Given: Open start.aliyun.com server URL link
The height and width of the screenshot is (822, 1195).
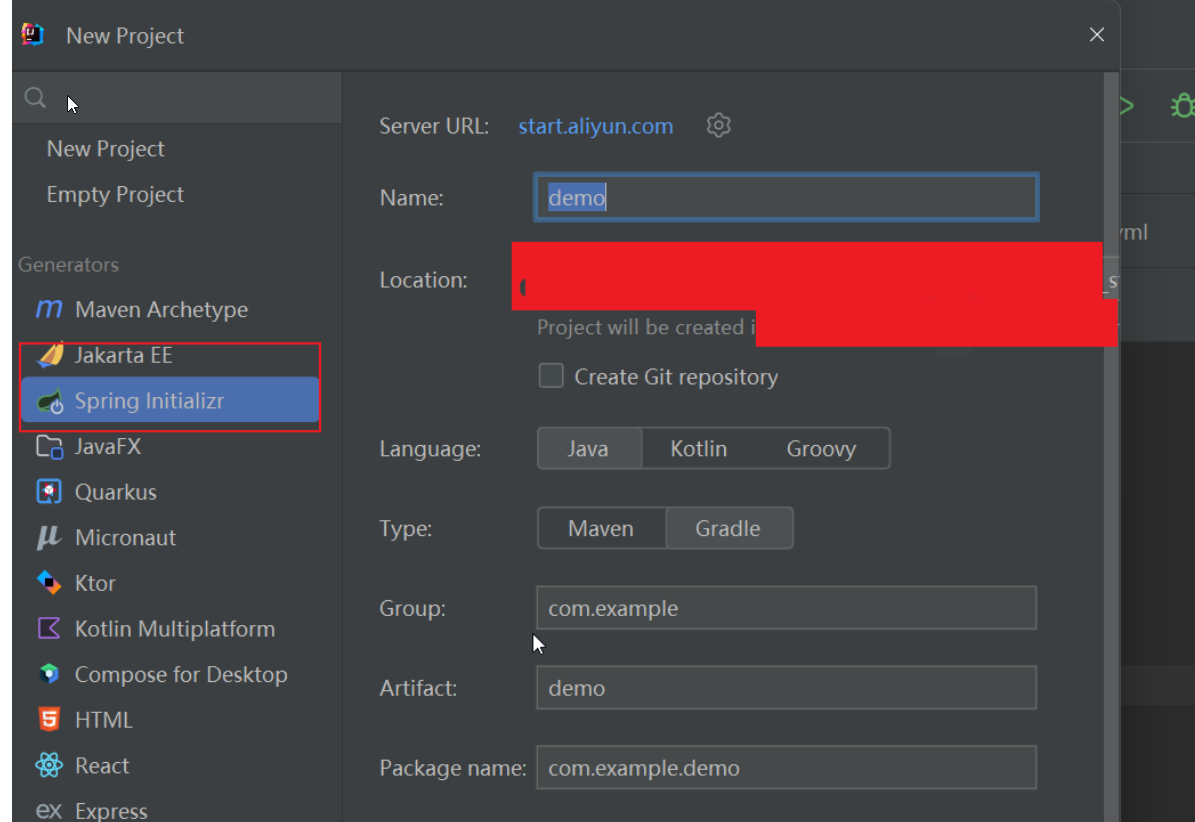Looking at the screenshot, I should 595,126.
